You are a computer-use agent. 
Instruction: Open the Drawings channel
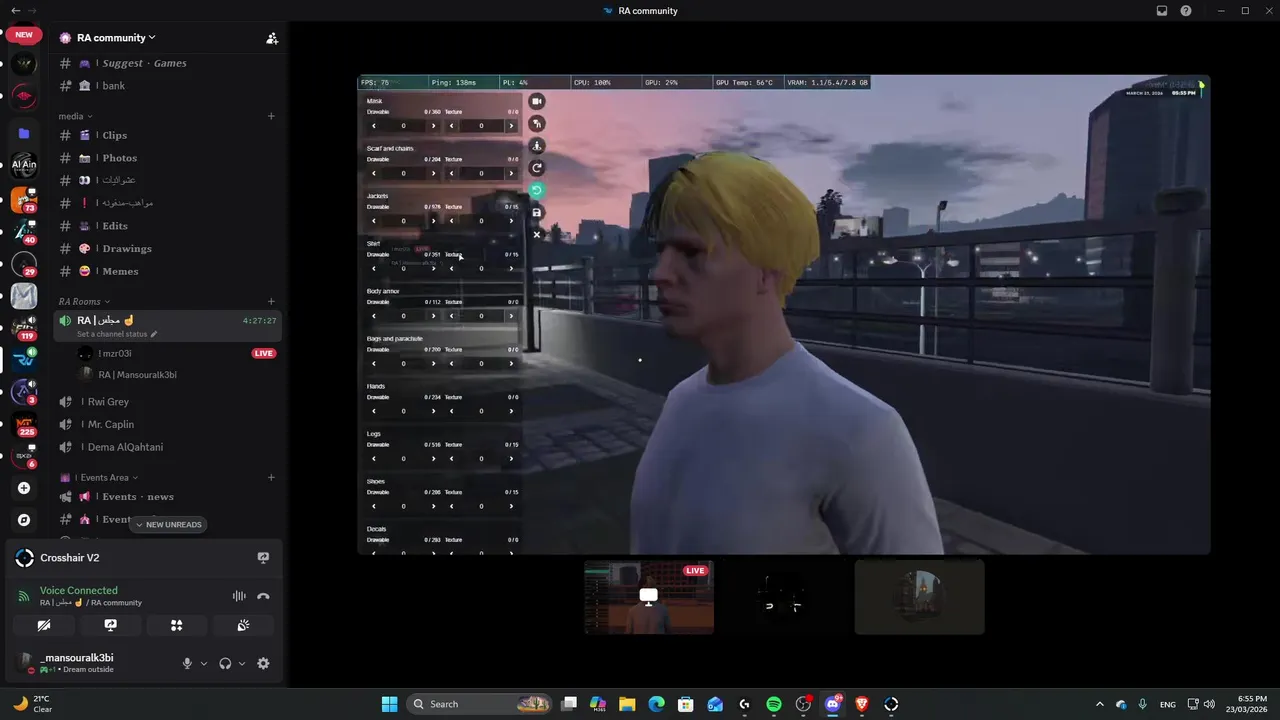click(167, 248)
